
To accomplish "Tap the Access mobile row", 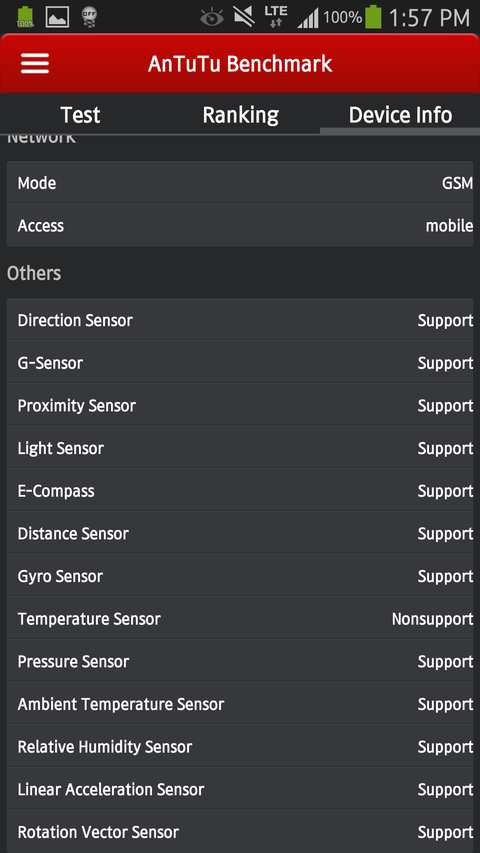I will (x=240, y=225).
